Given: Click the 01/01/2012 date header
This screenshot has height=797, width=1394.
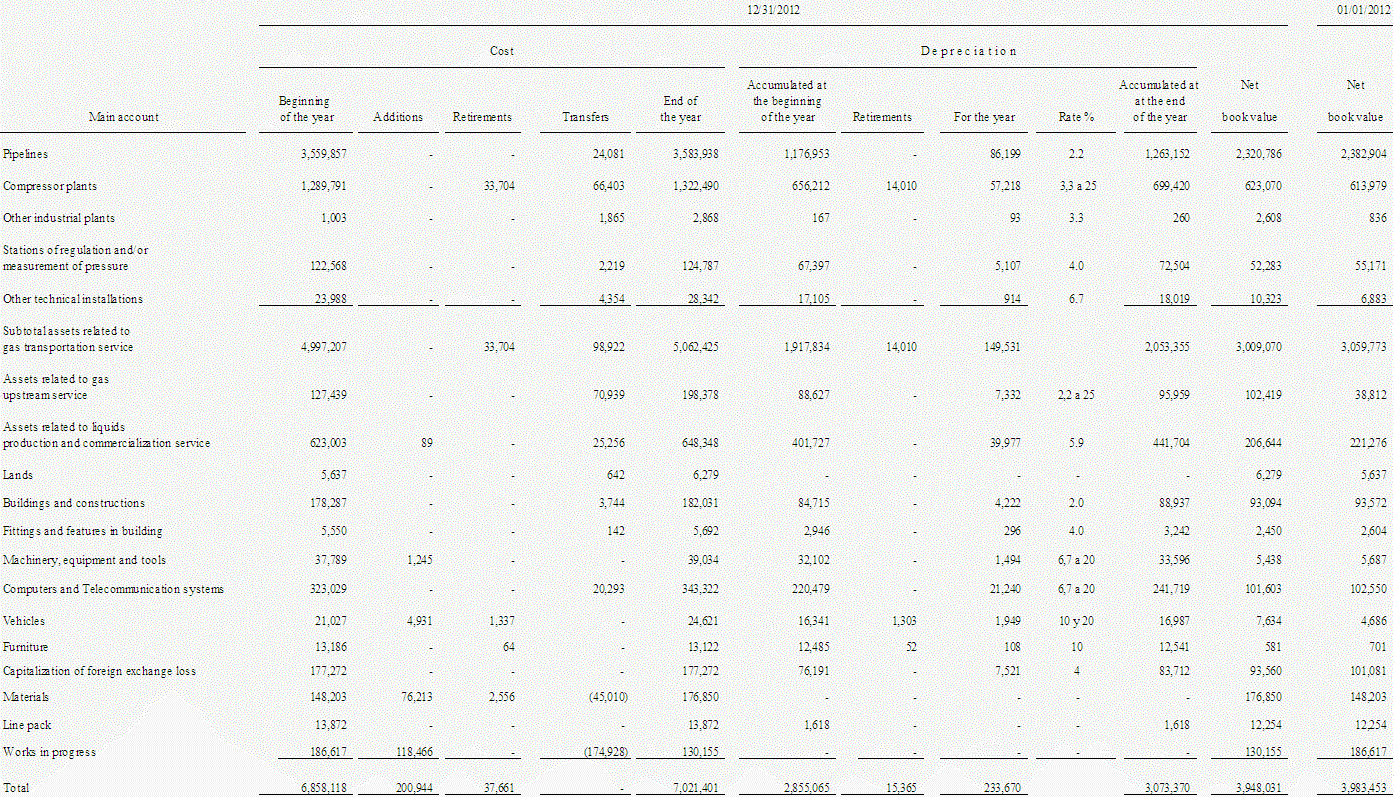Looking at the screenshot, I should (x=1355, y=9).
